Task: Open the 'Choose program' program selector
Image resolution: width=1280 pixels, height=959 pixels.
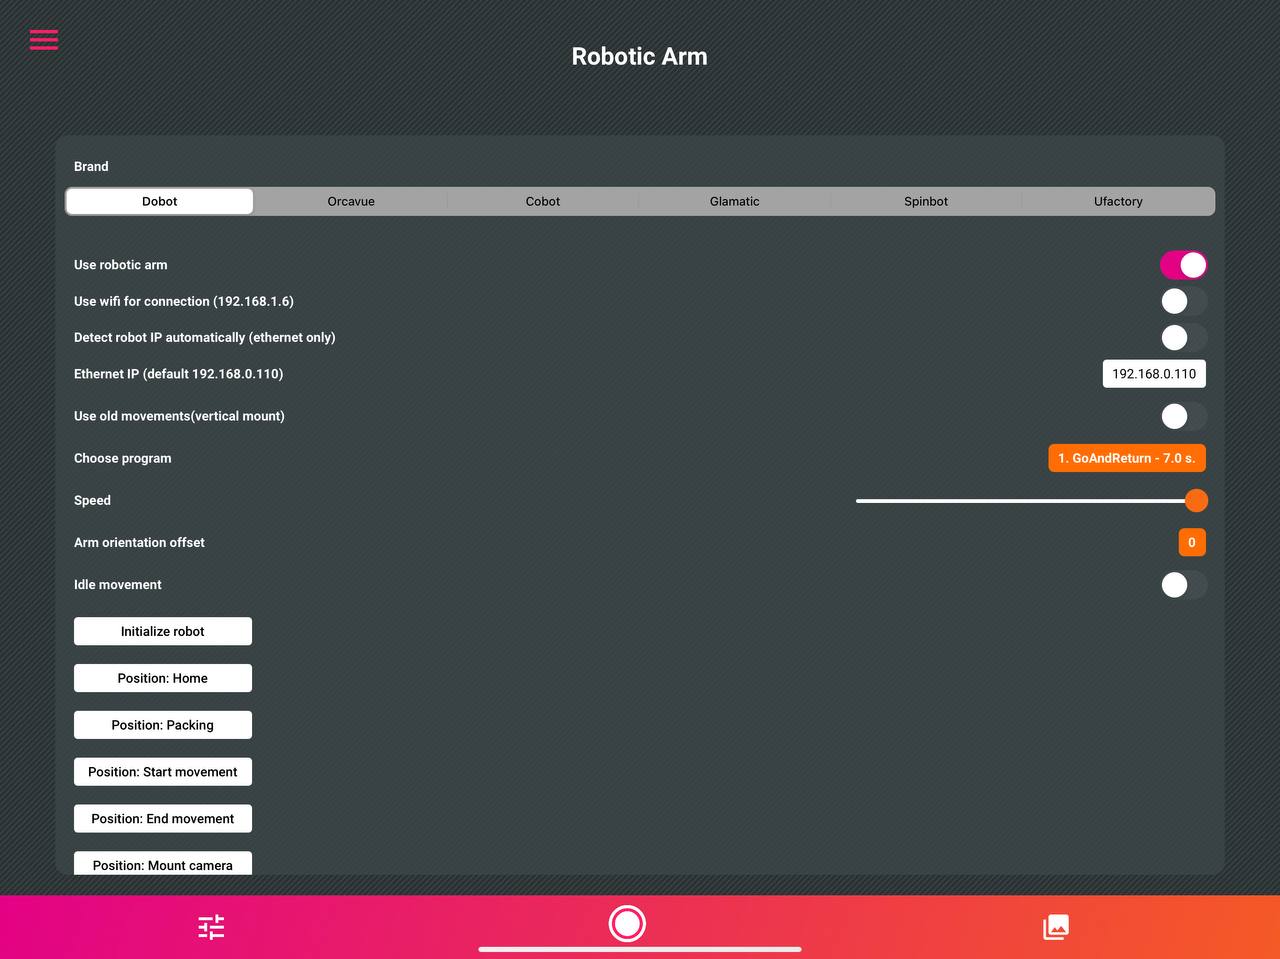Action: pos(1126,457)
